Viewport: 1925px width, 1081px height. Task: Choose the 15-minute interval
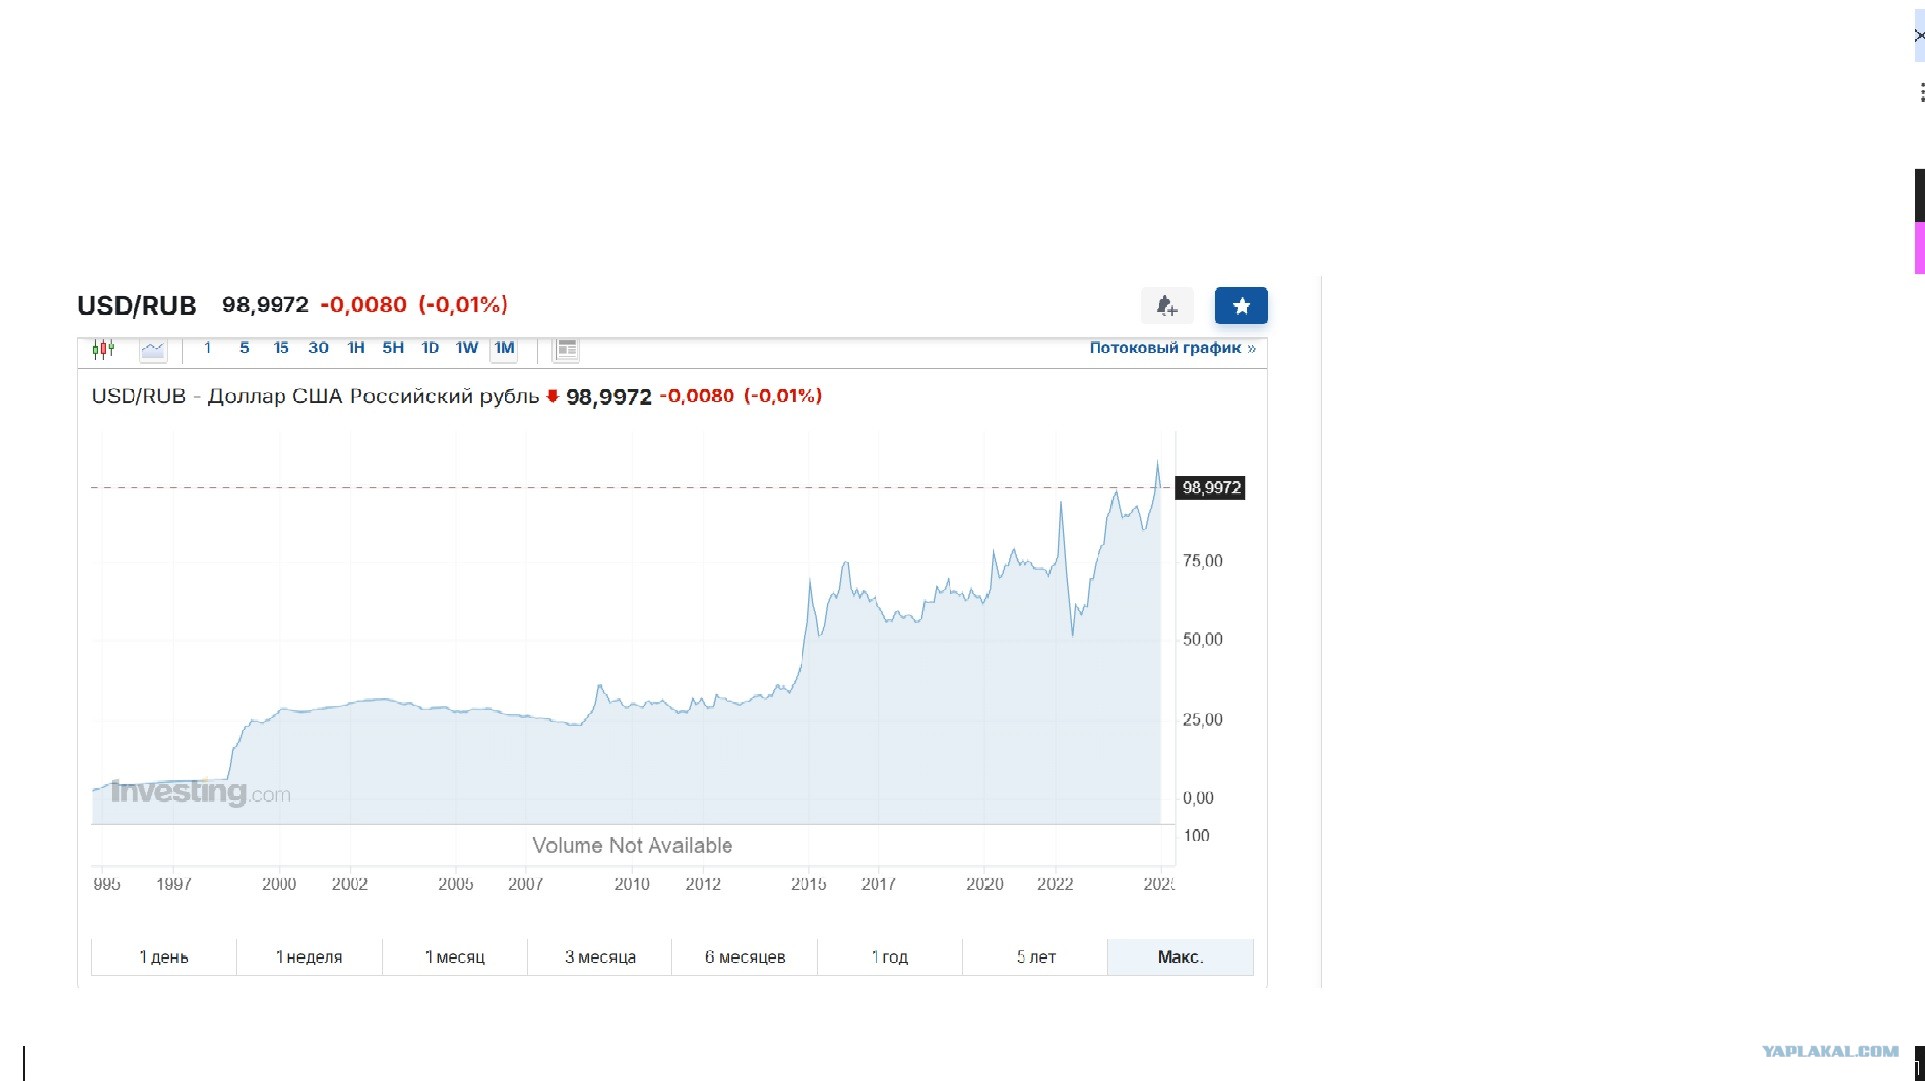point(281,348)
